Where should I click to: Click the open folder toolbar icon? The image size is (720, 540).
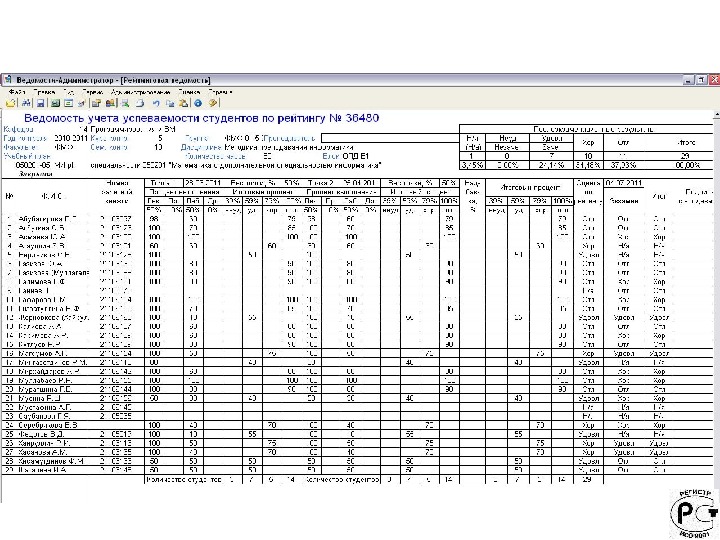tap(10, 103)
